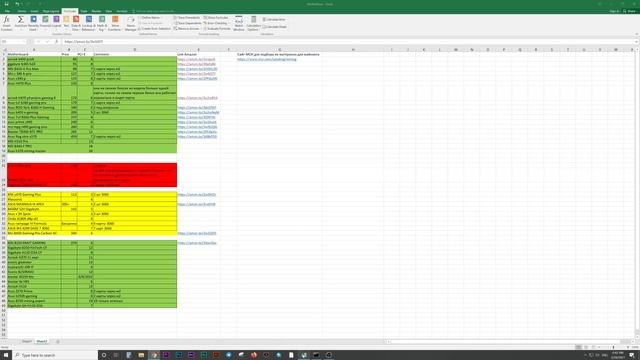Open the Amazon link in row 36
640x360 pixels.
pos(197,243)
